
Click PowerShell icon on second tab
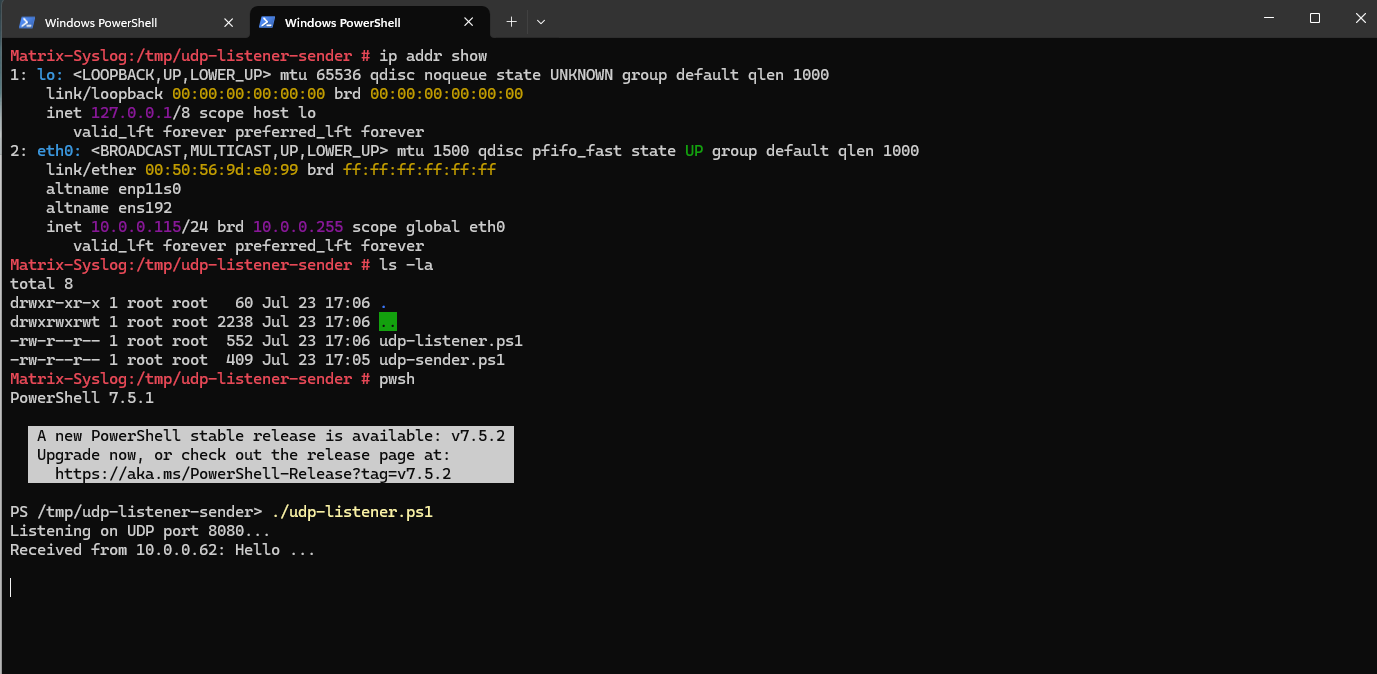(267, 22)
